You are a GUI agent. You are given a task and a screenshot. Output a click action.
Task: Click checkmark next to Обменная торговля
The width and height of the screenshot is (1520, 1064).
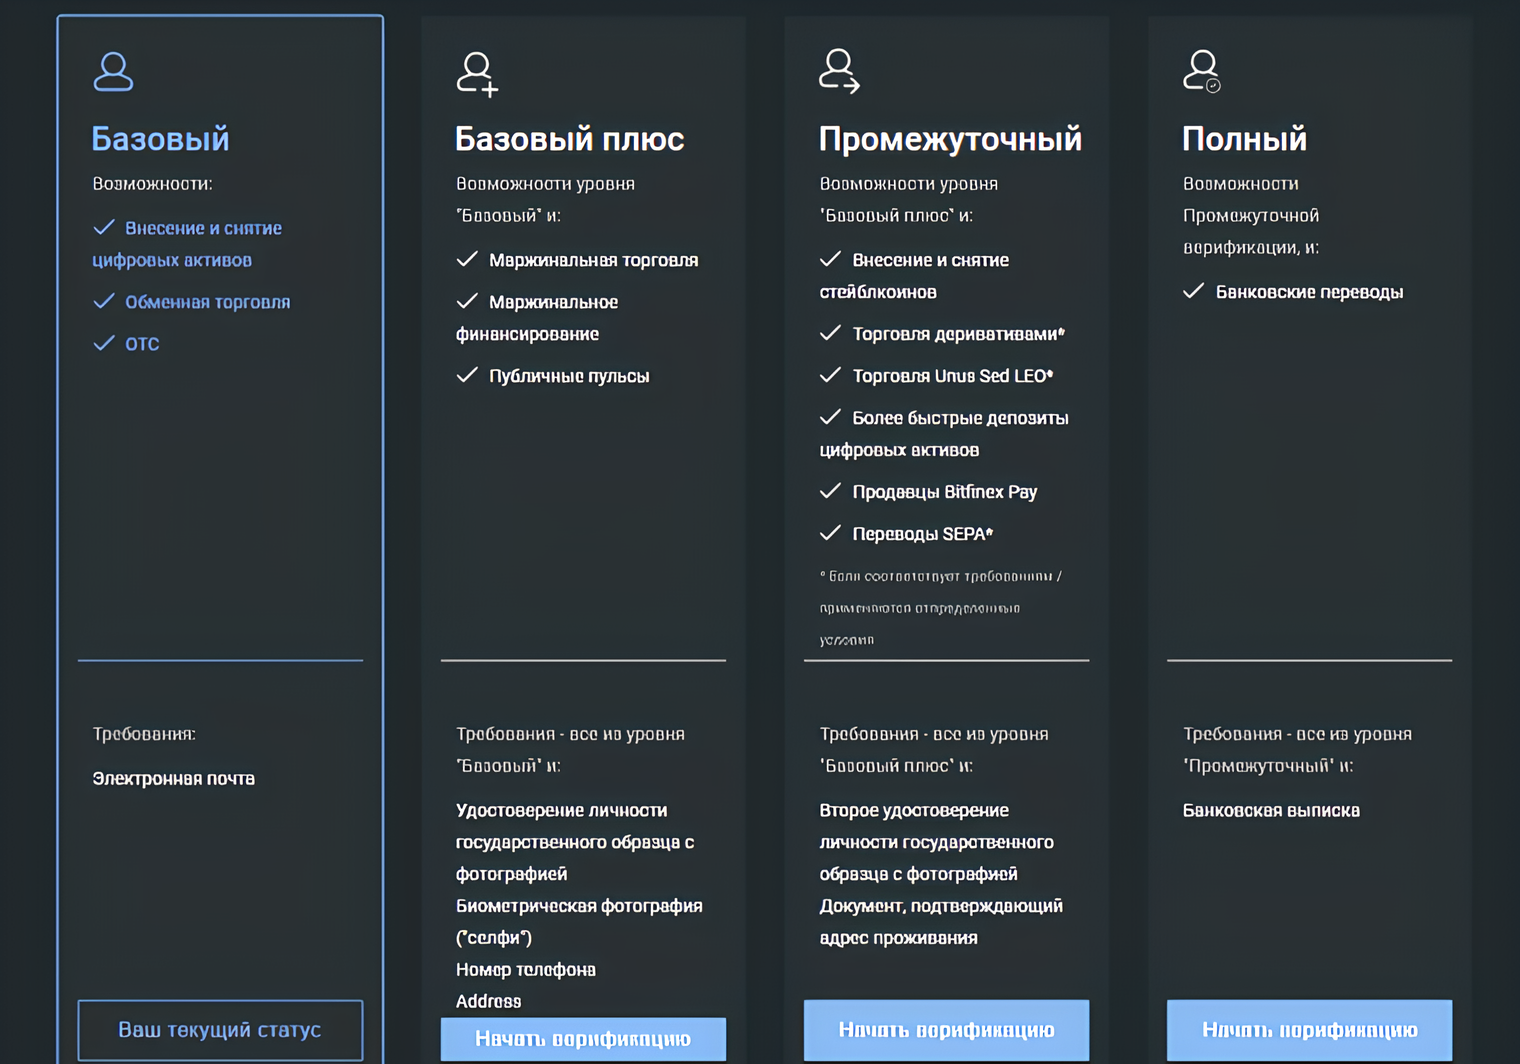(x=104, y=302)
